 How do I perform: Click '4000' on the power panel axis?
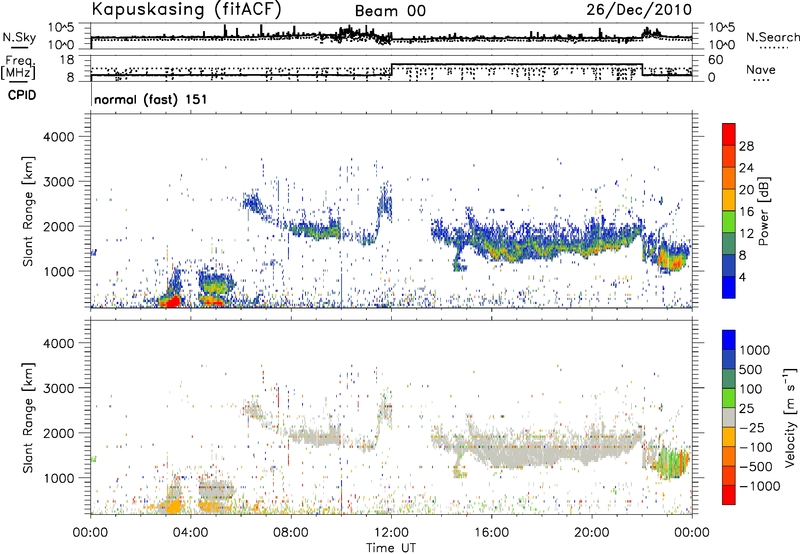pyautogui.click(x=58, y=137)
